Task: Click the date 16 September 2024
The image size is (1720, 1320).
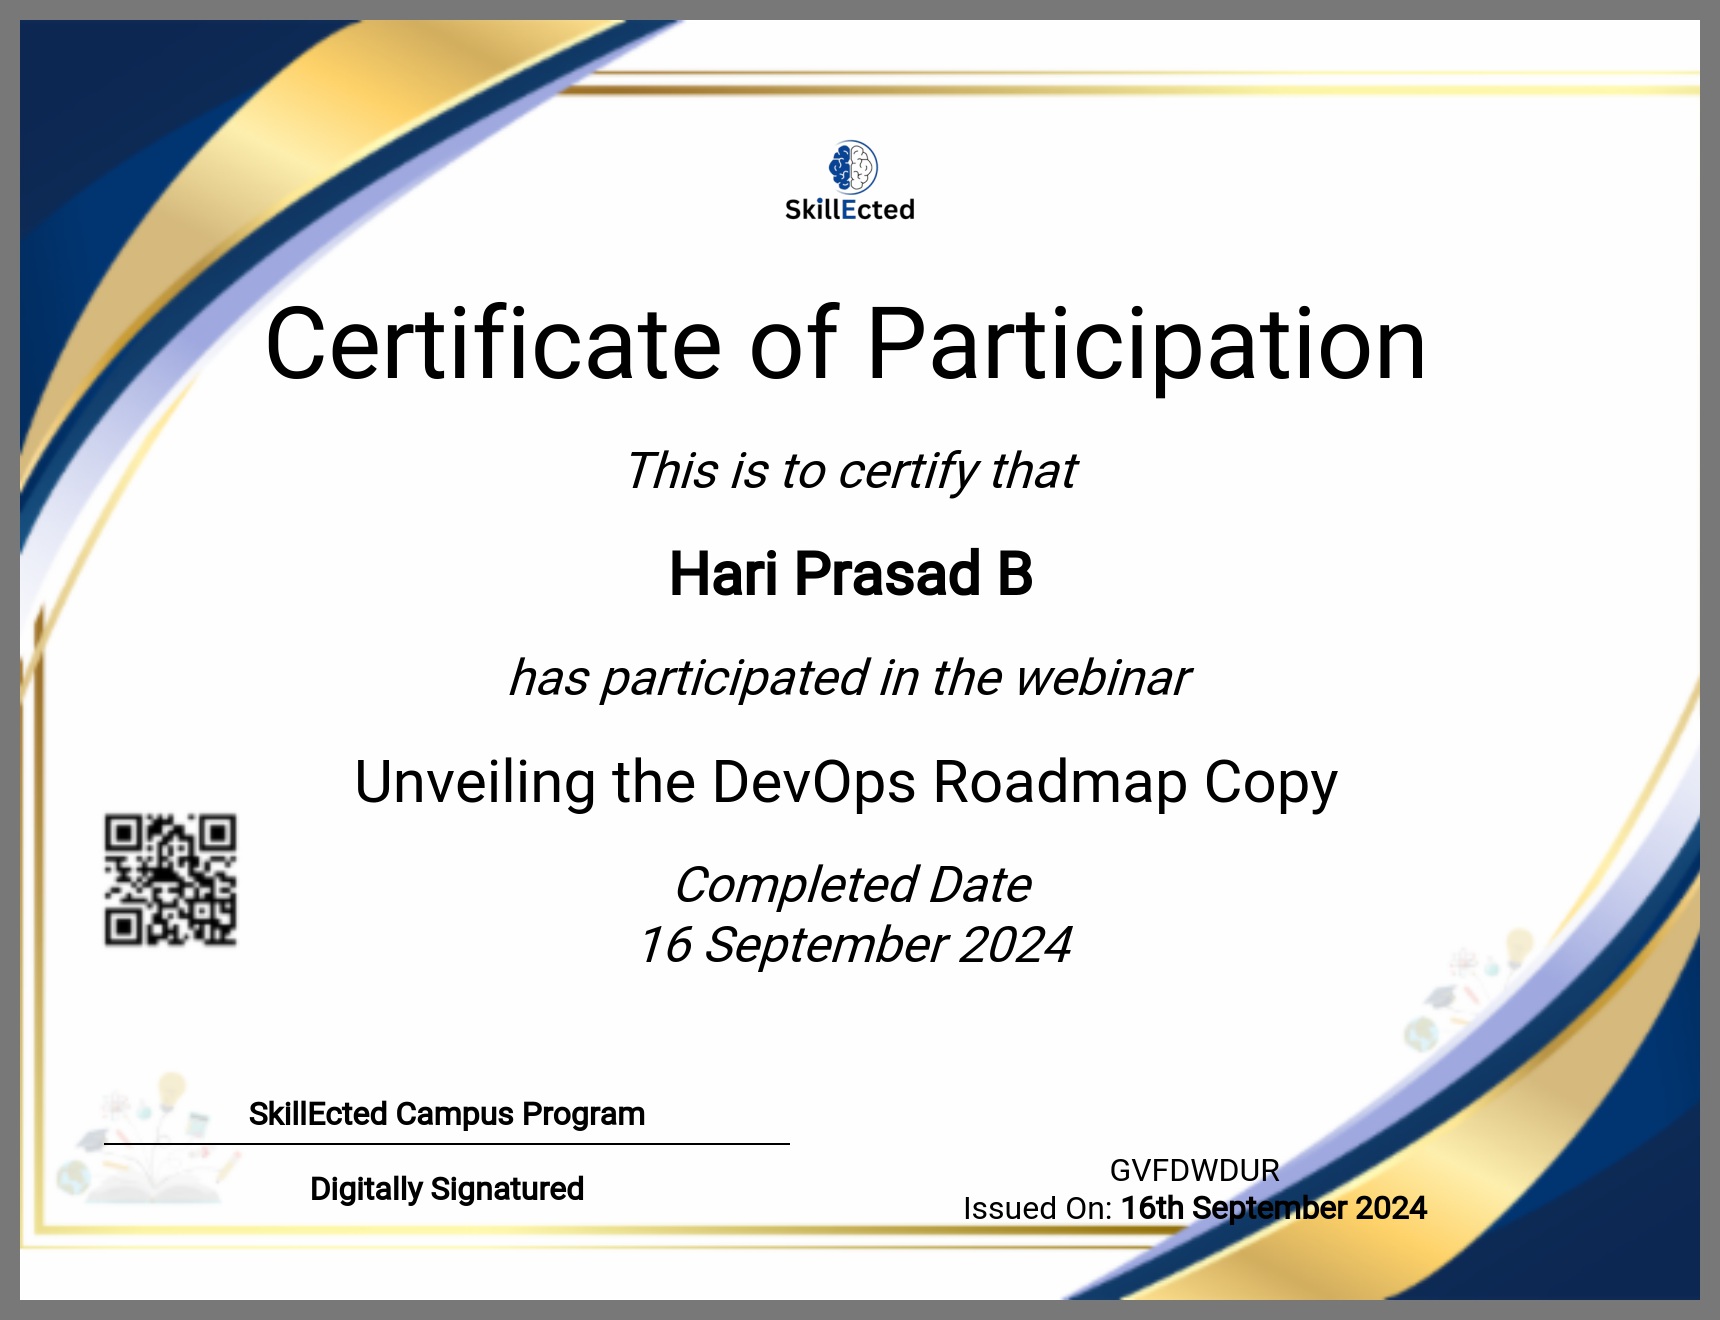Action: pyautogui.click(x=854, y=945)
